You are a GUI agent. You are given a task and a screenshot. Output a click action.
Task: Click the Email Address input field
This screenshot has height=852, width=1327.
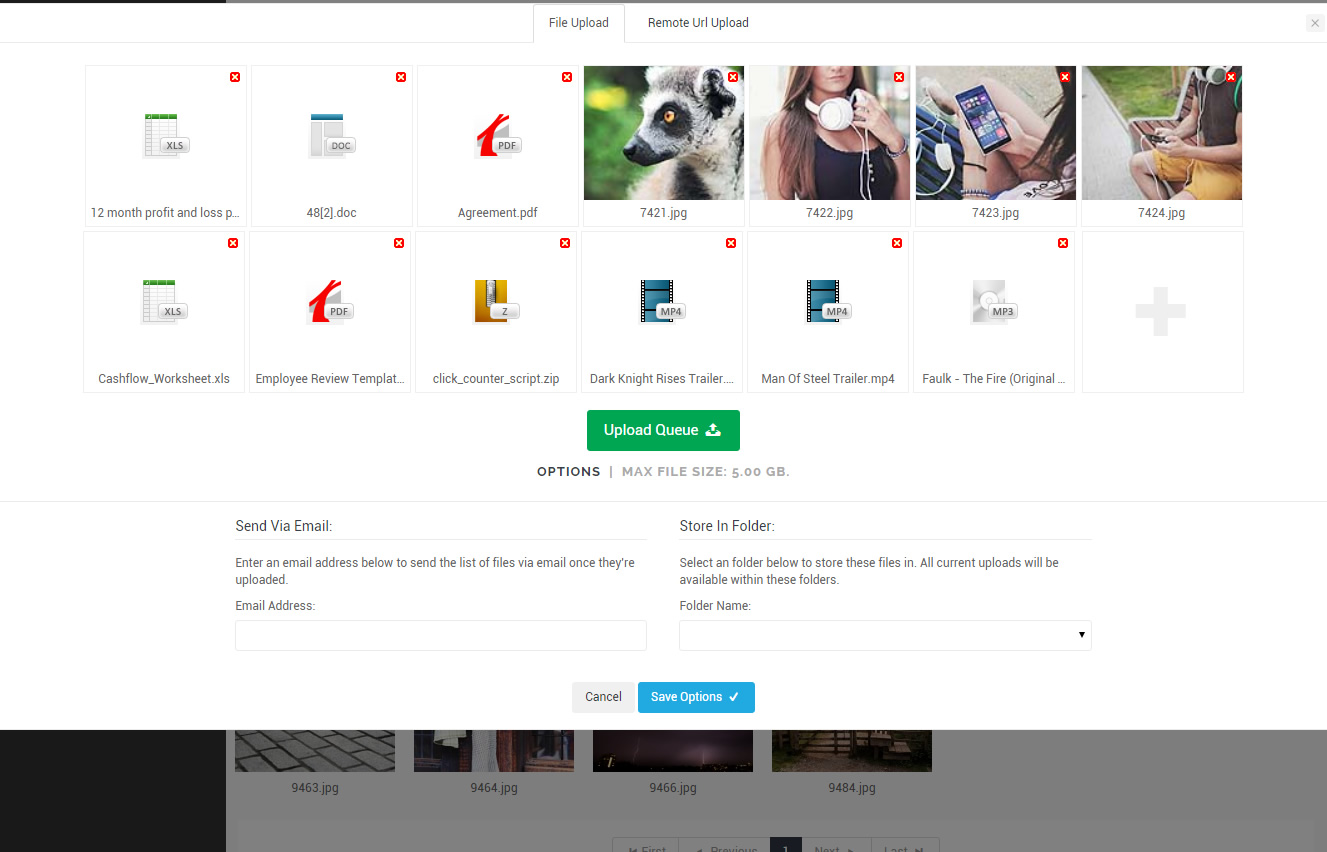[440, 635]
